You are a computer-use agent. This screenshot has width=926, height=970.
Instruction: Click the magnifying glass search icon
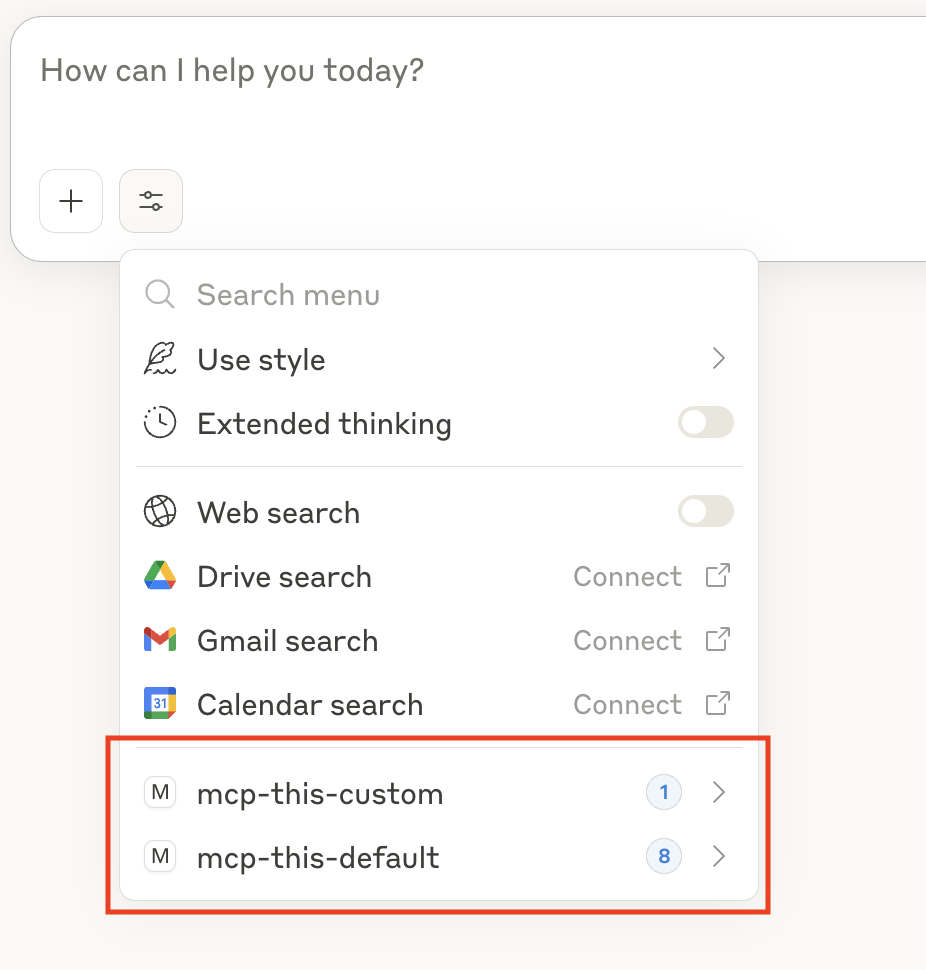click(x=160, y=294)
